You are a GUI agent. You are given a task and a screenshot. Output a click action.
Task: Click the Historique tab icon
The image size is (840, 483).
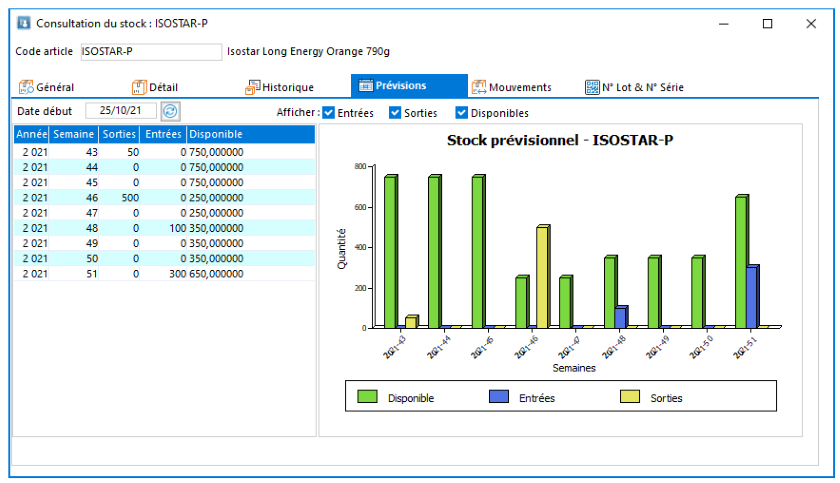point(252,87)
